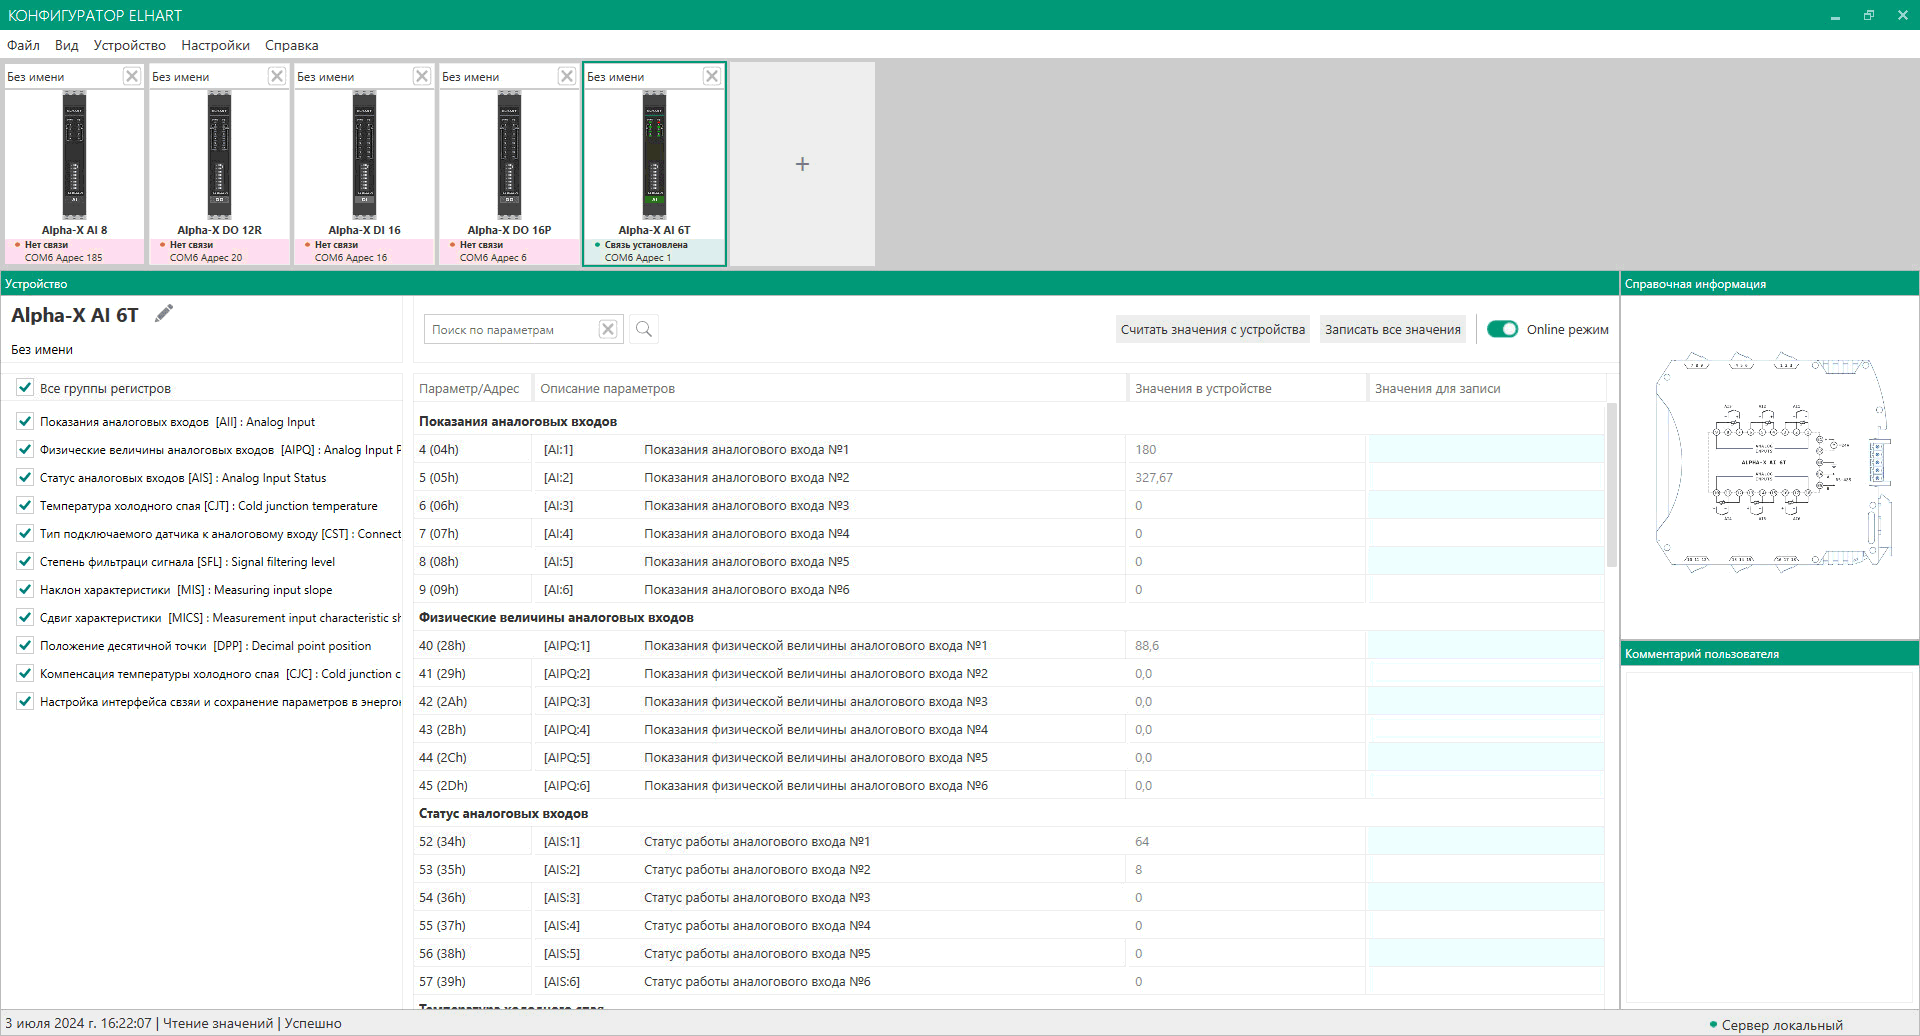The image size is (1920, 1036).
Task: Toggle Сдвиг характеристики [MICS] checkbox
Action: click(x=25, y=618)
